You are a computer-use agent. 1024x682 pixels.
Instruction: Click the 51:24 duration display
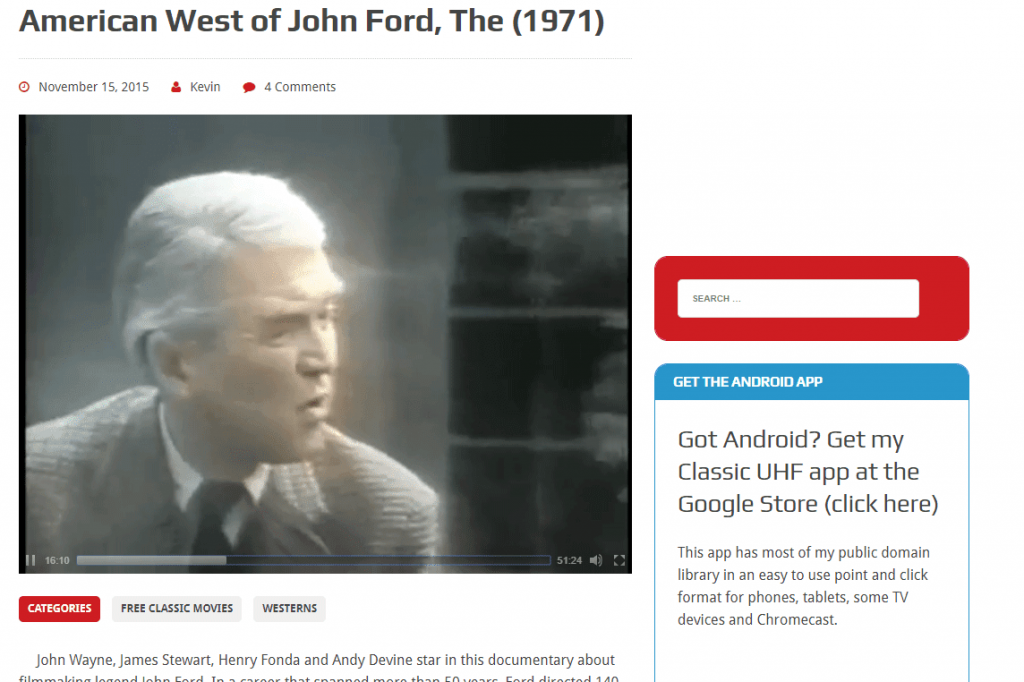[x=569, y=560]
